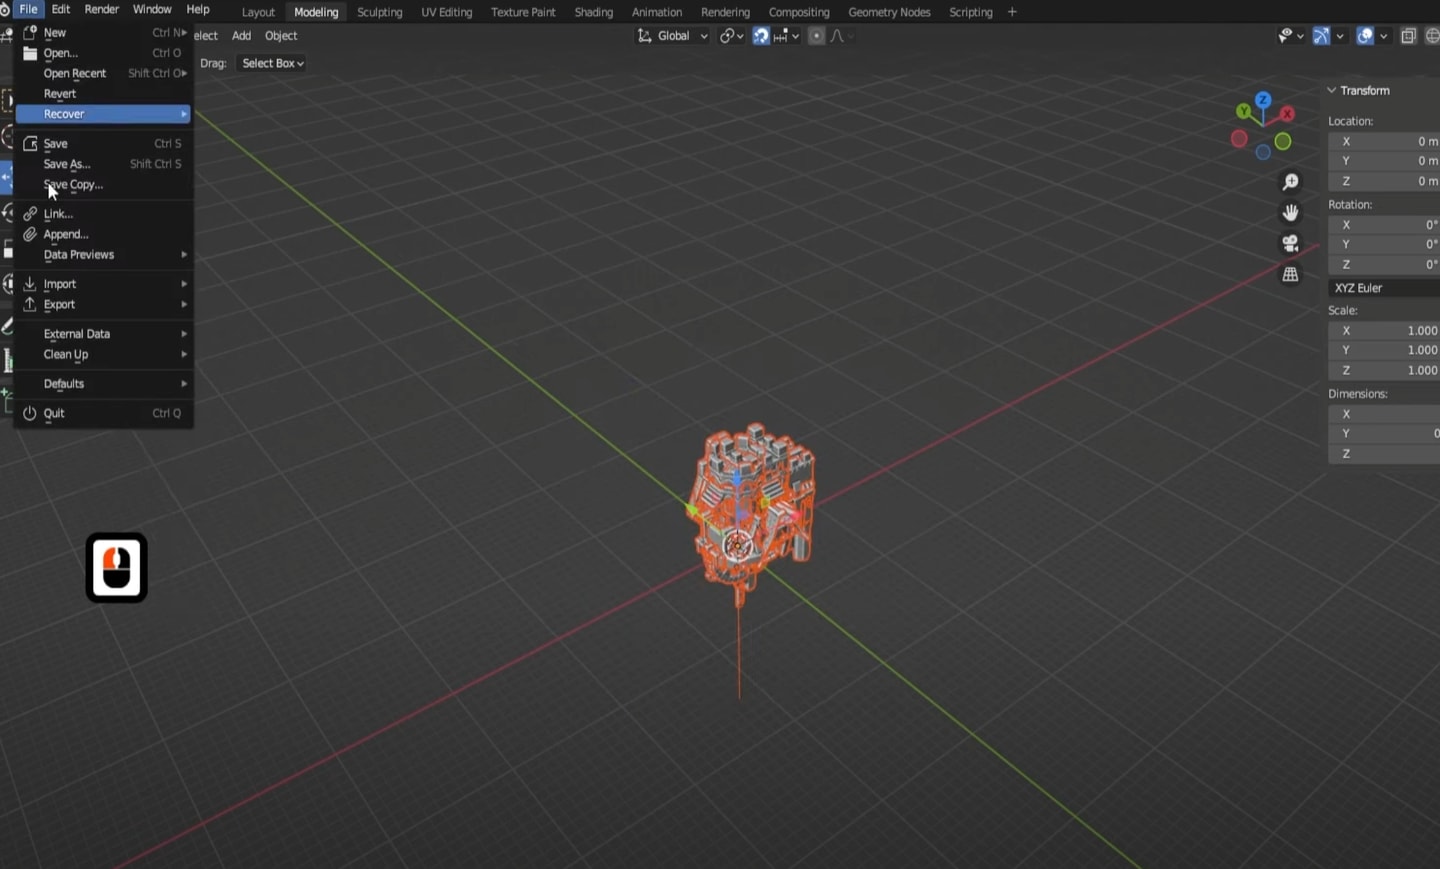Open the proportional falloff curve dropdown
The width and height of the screenshot is (1440, 869).
[842, 36]
